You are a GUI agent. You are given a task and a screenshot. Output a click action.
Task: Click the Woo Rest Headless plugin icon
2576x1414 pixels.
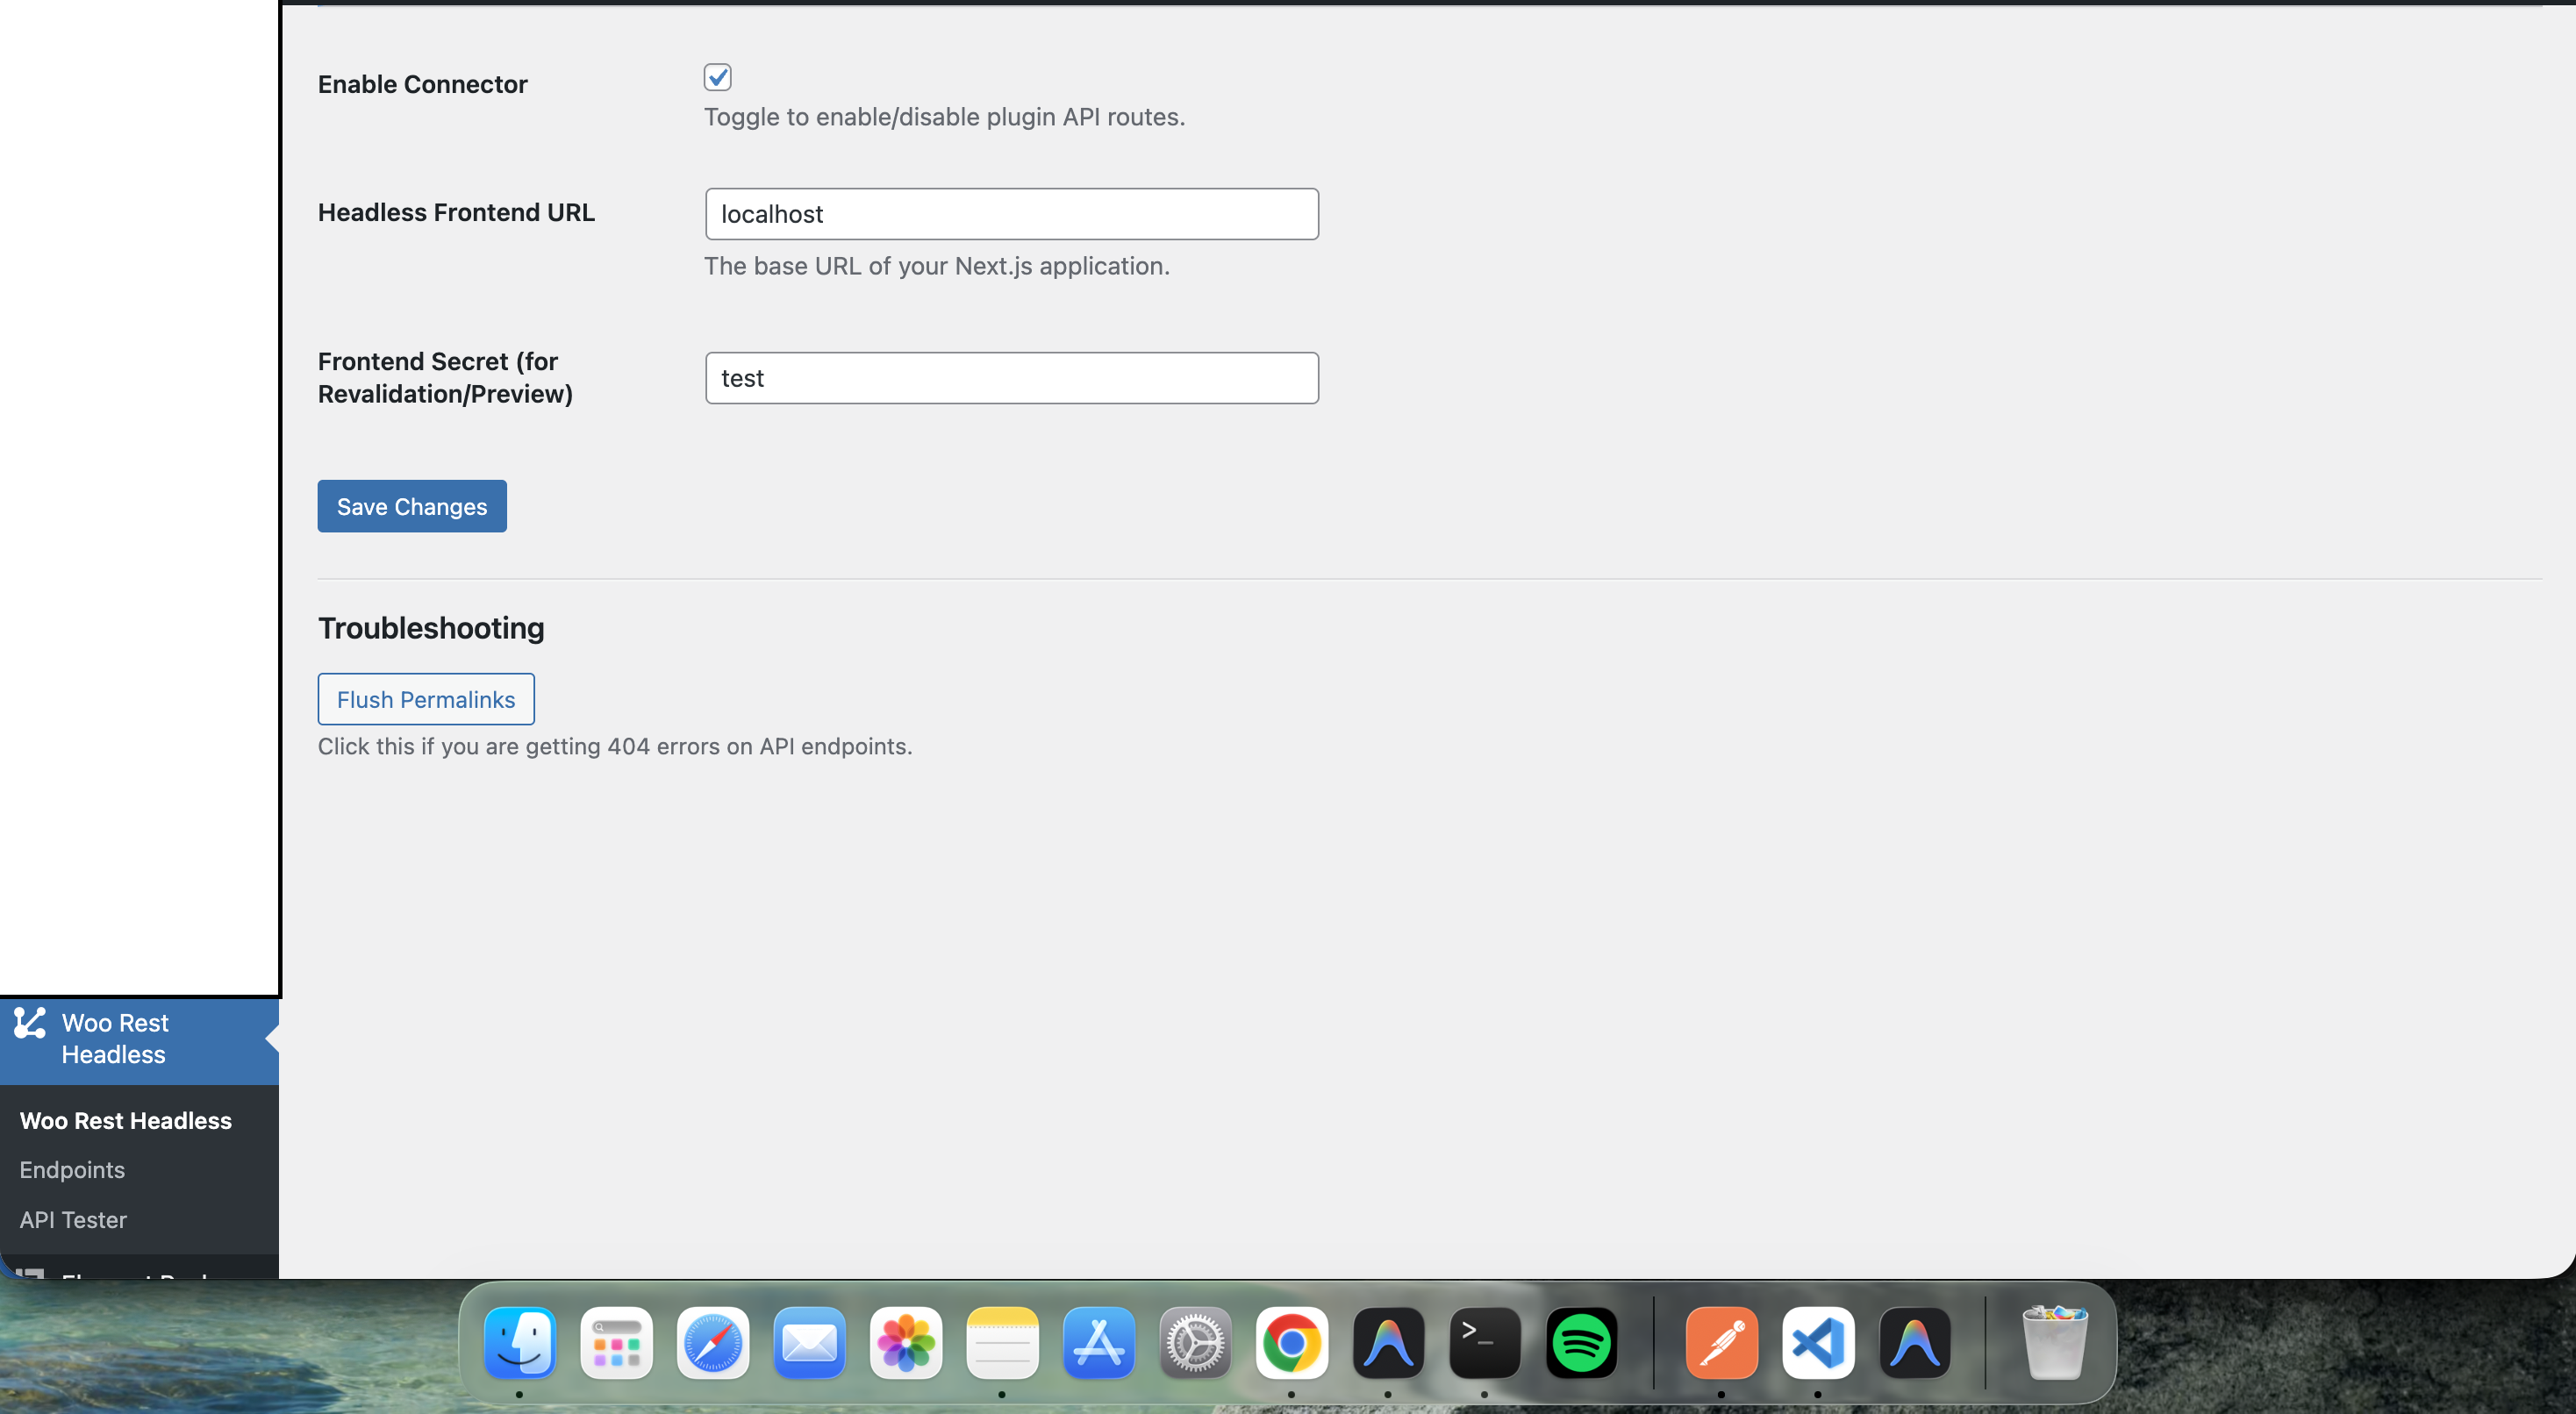point(30,1023)
